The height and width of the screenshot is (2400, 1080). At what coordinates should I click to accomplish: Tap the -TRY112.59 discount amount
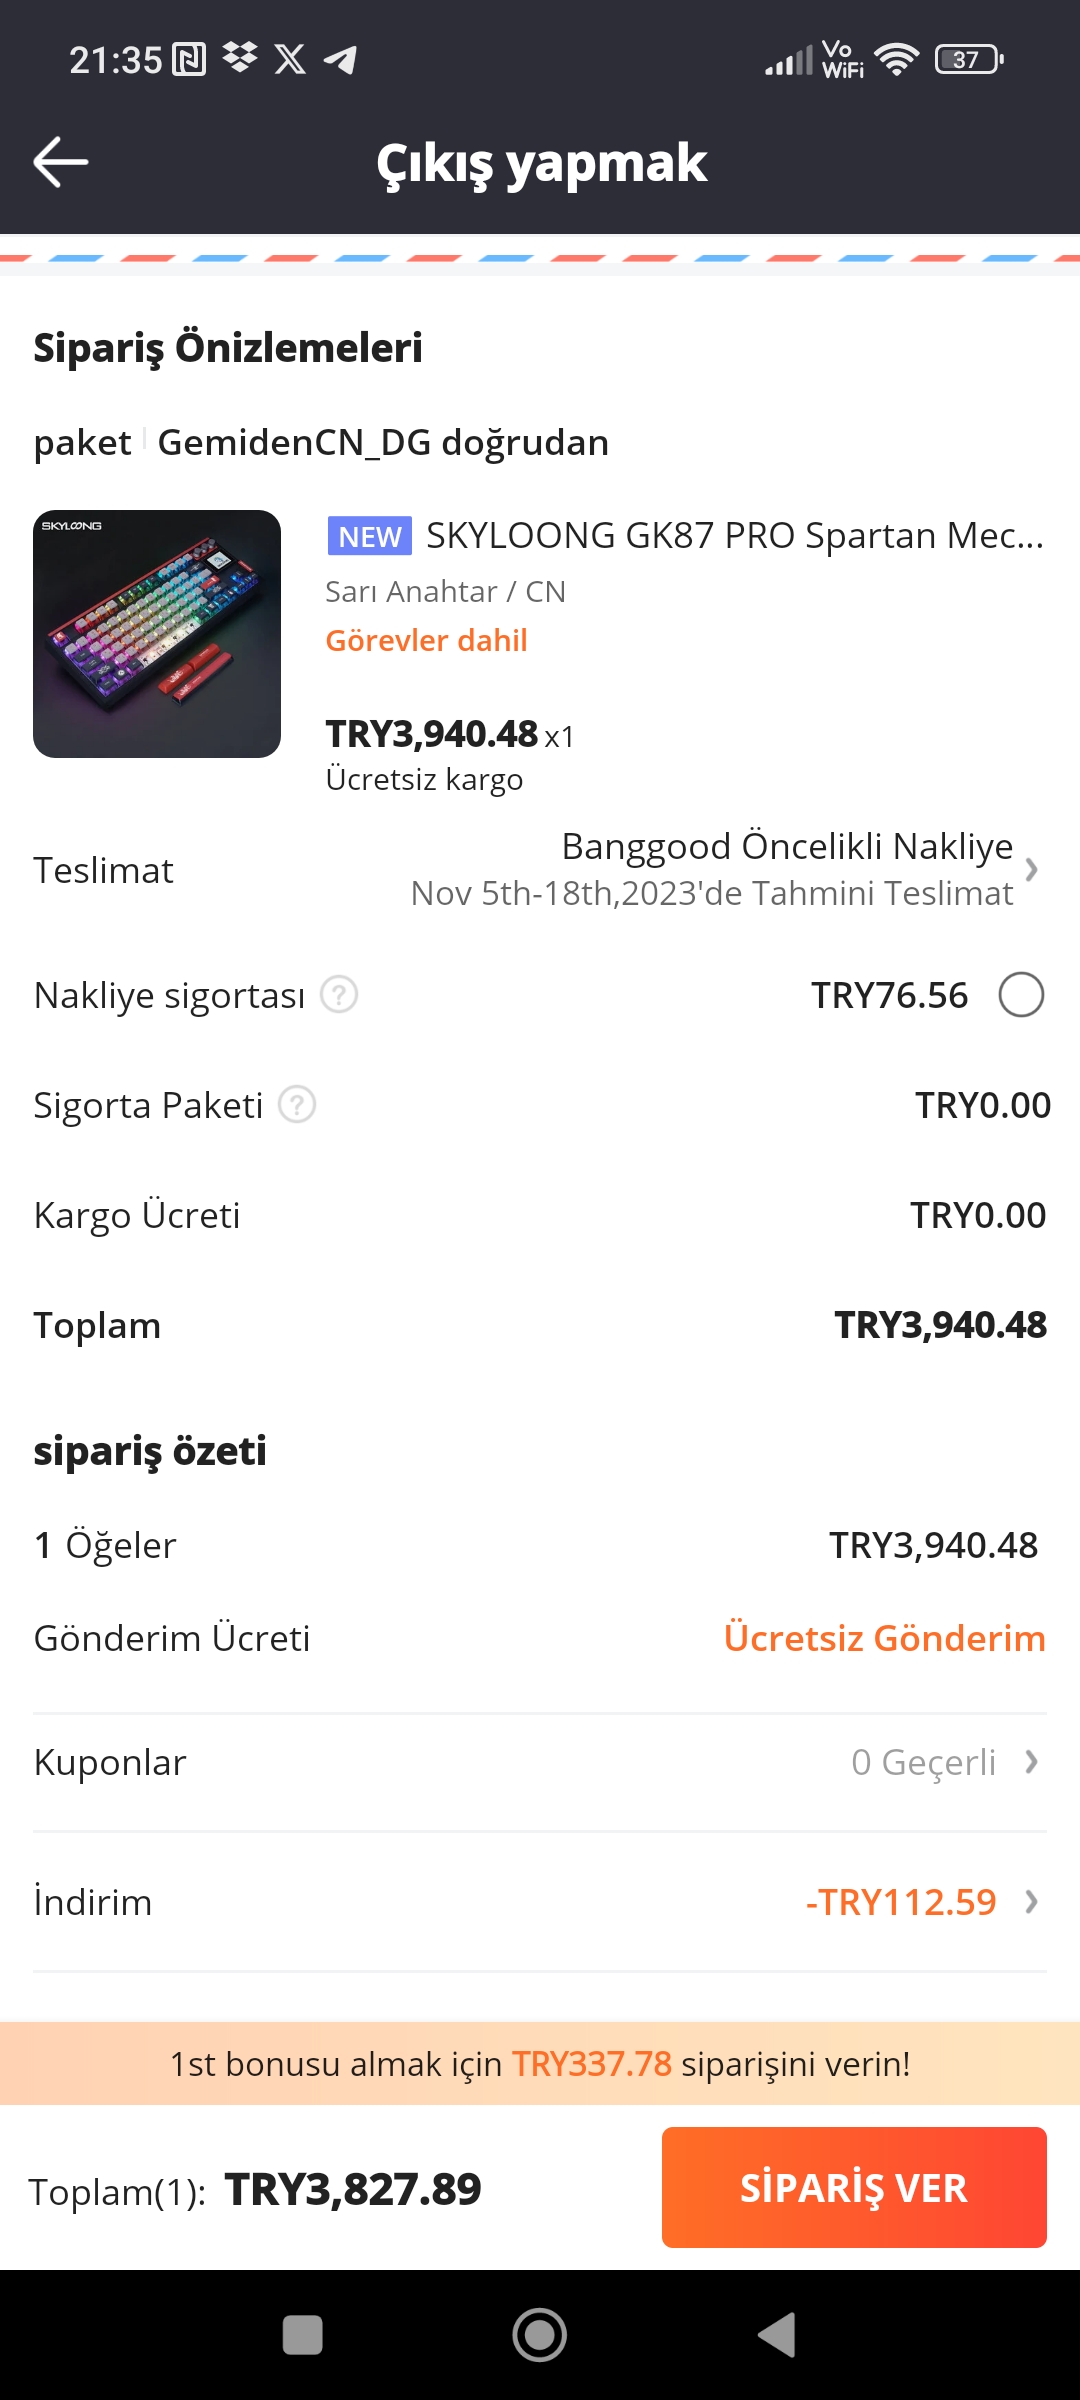(x=901, y=1901)
